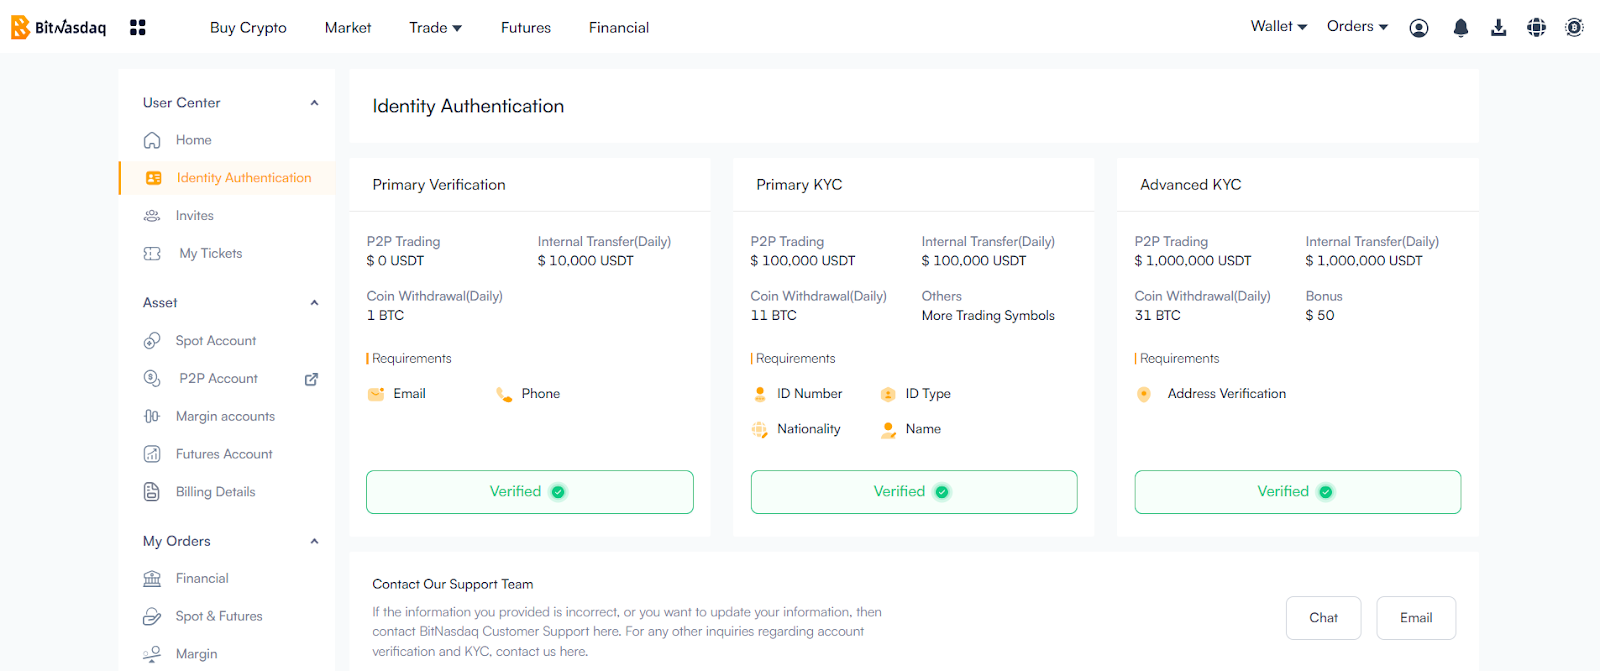Open the Orders dropdown
This screenshot has height=671, width=1600.
click(x=1357, y=26)
